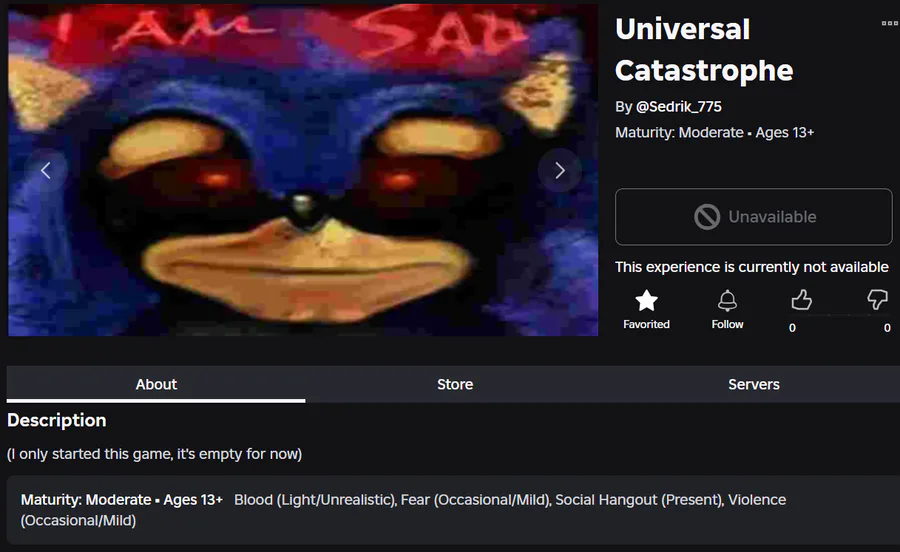The height and width of the screenshot is (552, 900).
Task: Show next thumbnail with right arrow
Action: 560,170
